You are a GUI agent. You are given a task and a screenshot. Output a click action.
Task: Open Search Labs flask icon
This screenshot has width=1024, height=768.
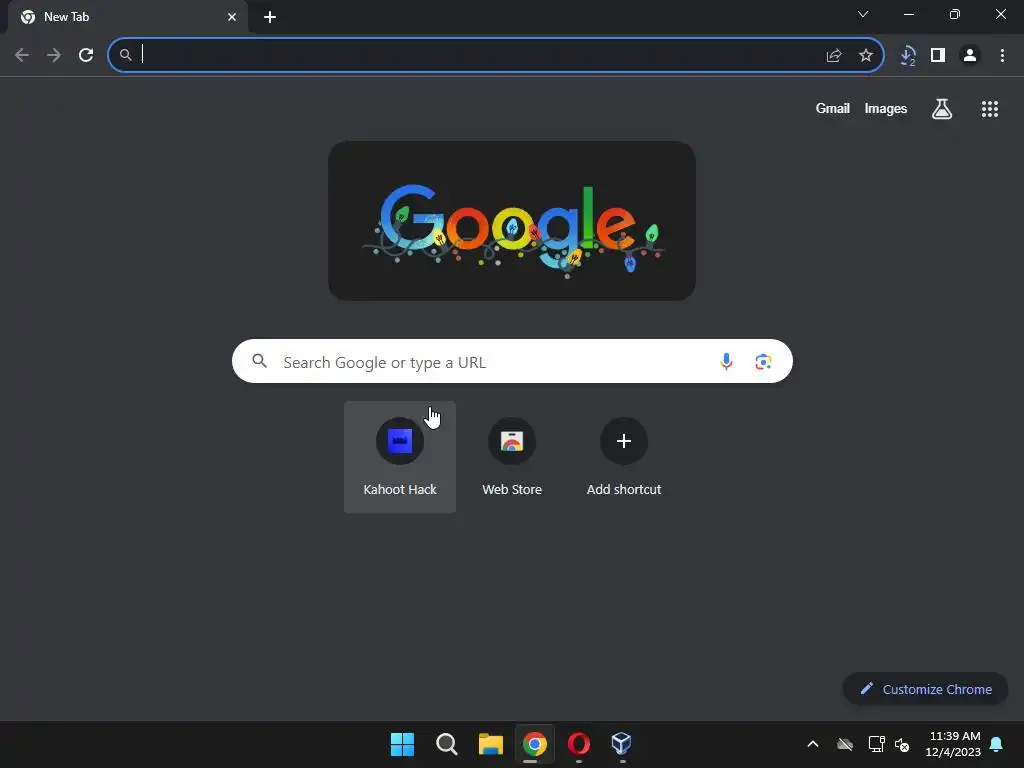[941, 109]
